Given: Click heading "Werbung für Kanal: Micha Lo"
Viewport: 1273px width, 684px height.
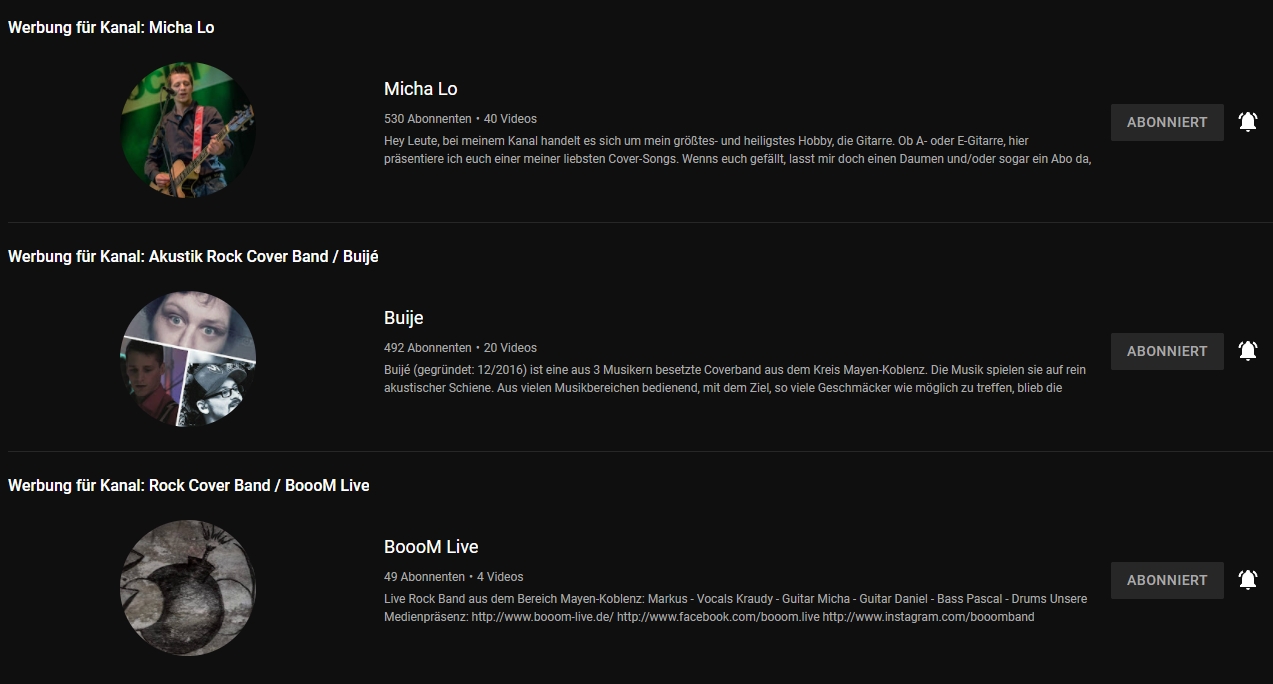Looking at the screenshot, I should [111, 28].
